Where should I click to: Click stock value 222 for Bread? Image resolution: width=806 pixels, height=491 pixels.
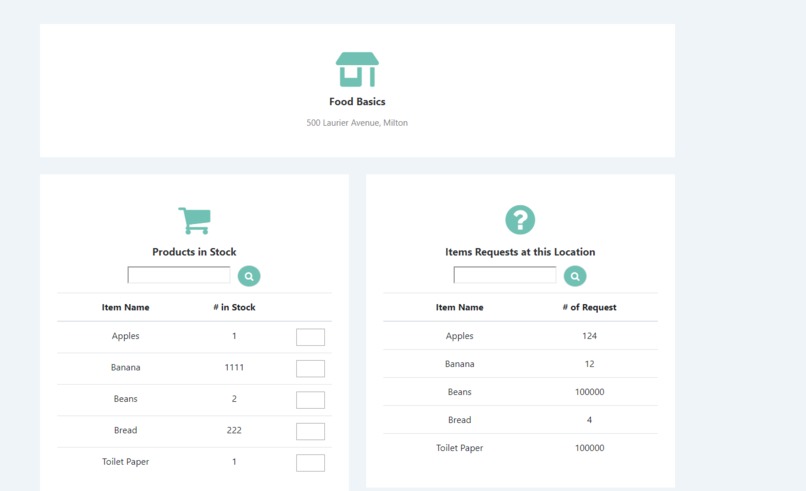pos(234,430)
